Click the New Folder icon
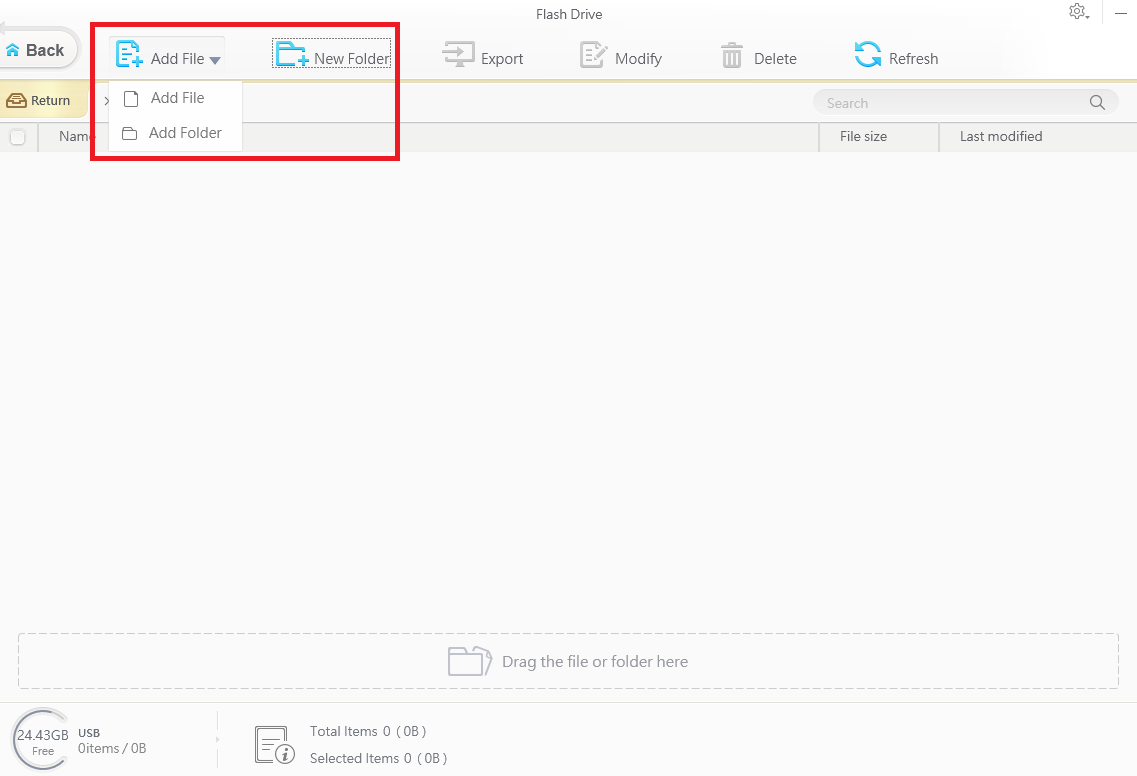This screenshot has width=1137, height=776. [292, 55]
